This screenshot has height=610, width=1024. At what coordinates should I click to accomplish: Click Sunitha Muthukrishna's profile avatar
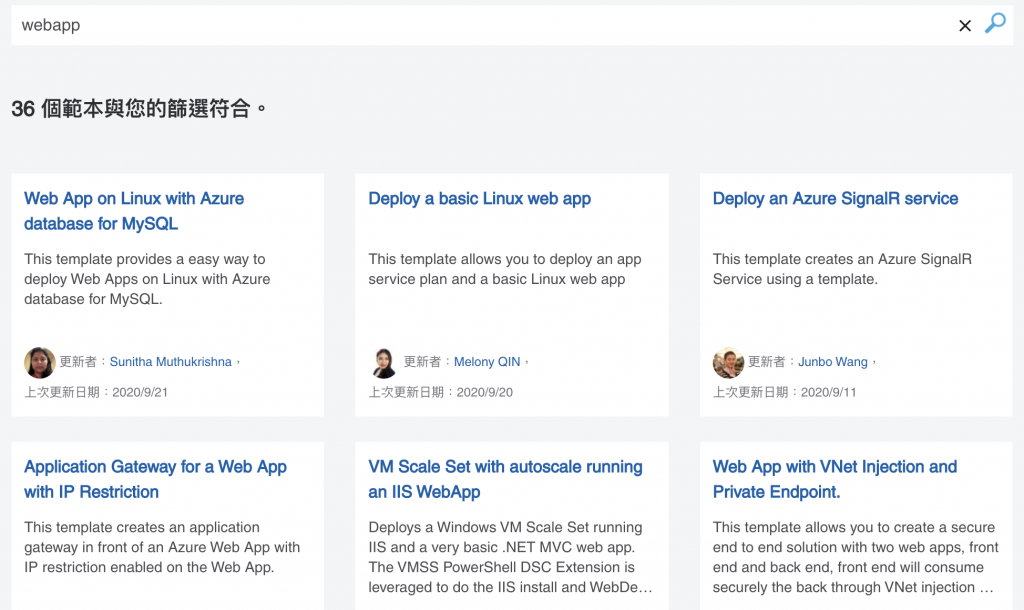[x=40, y=362]
